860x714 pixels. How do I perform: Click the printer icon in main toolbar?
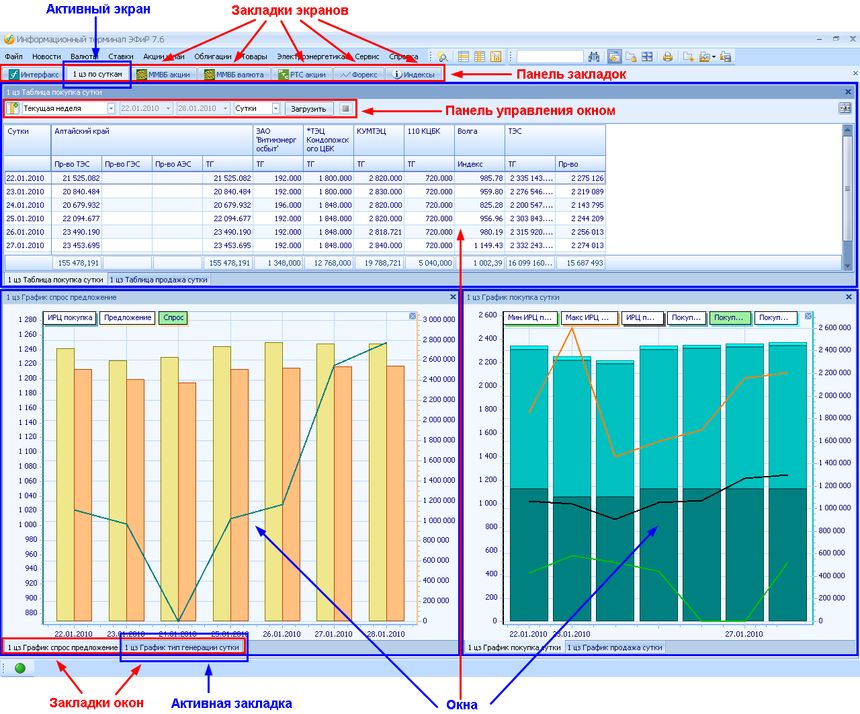coord(668,57)
